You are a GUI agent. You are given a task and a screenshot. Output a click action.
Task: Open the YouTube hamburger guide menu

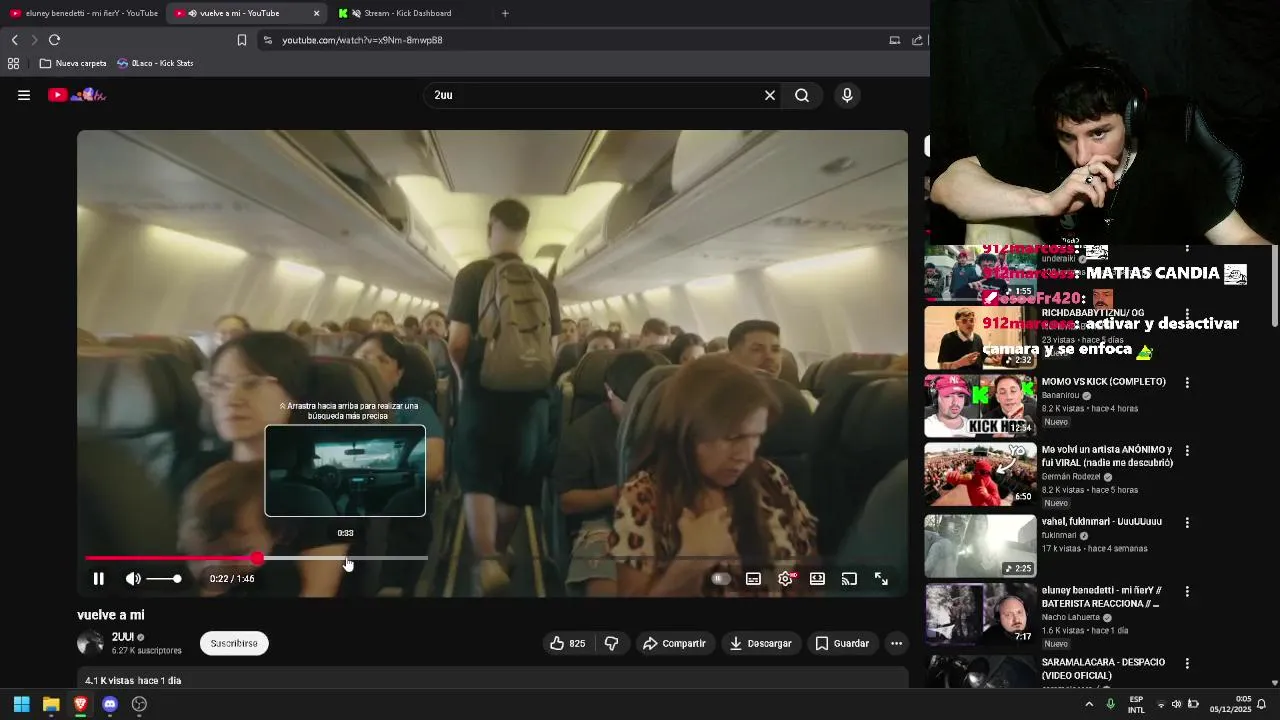coord(24,95)
